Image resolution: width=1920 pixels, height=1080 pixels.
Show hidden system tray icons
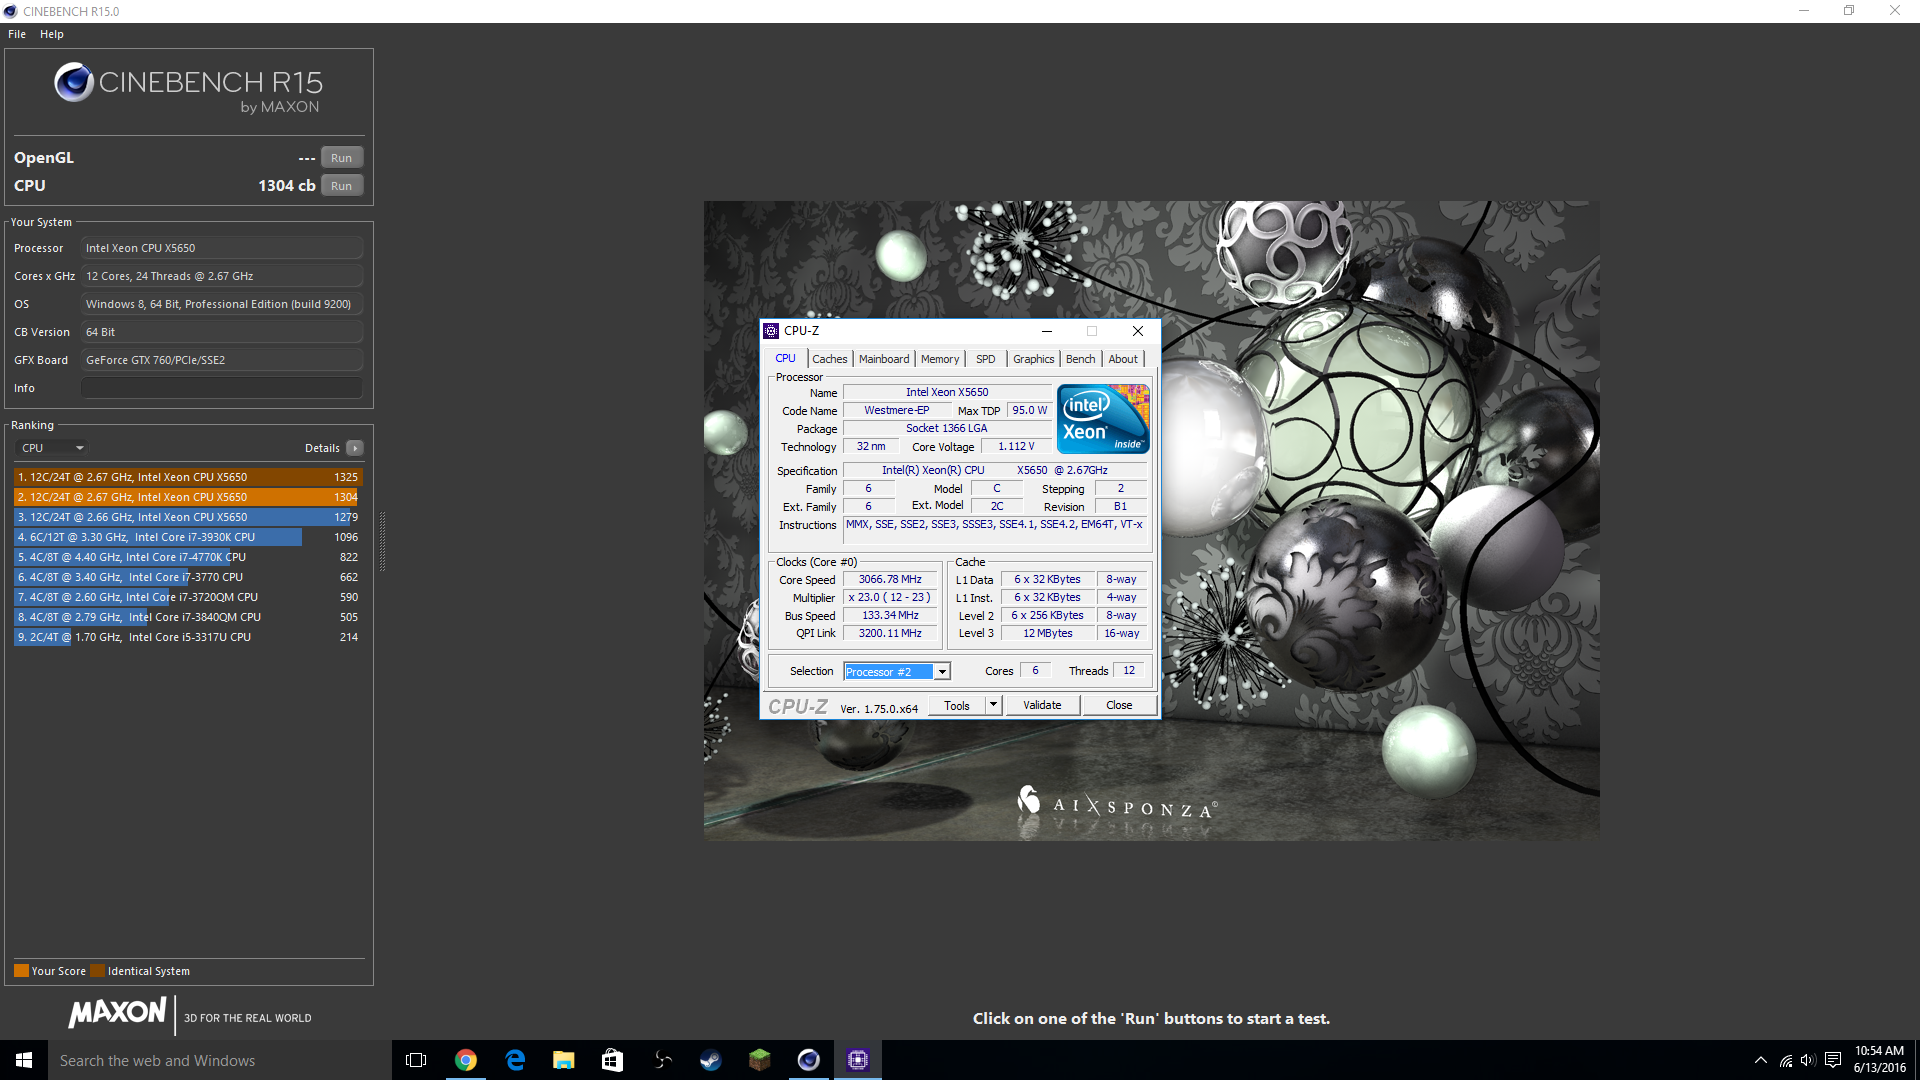[x=1760, y=1060]
